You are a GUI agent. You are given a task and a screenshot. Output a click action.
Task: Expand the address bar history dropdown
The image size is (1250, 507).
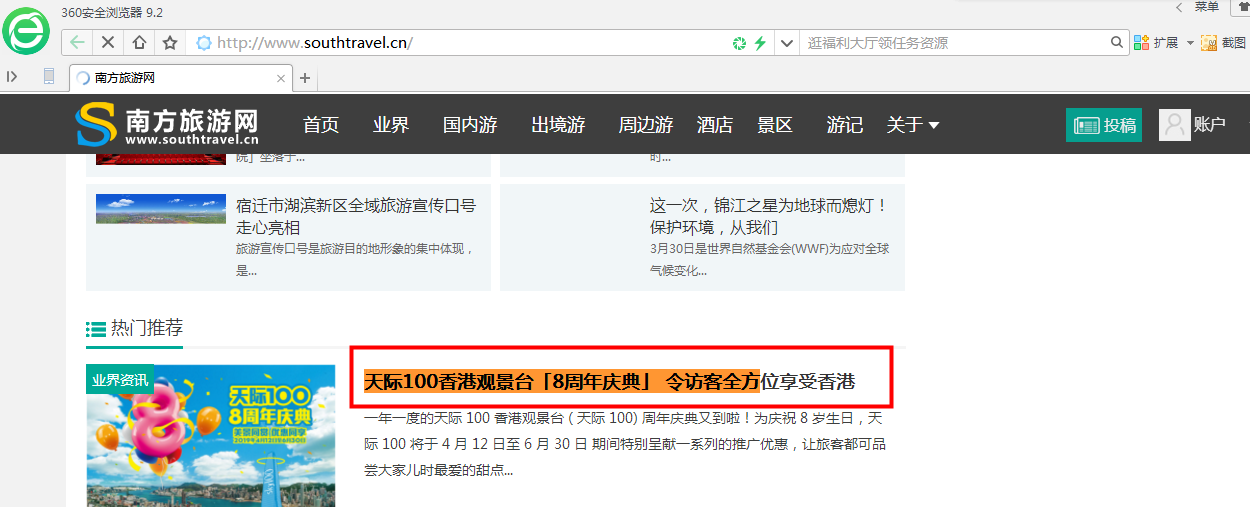pyautogui.click(x=787, y=43)
